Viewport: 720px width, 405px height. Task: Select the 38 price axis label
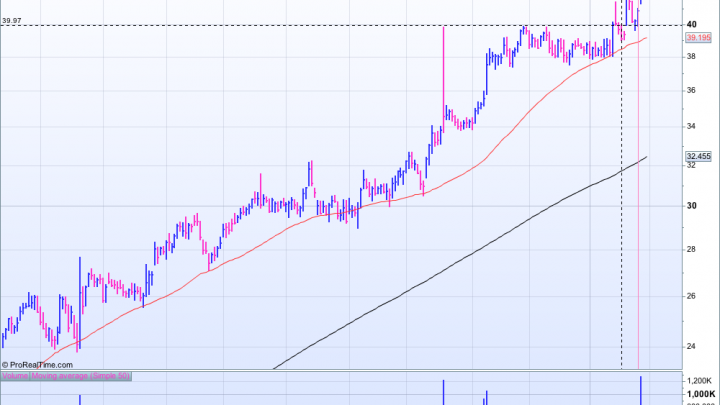692,56
